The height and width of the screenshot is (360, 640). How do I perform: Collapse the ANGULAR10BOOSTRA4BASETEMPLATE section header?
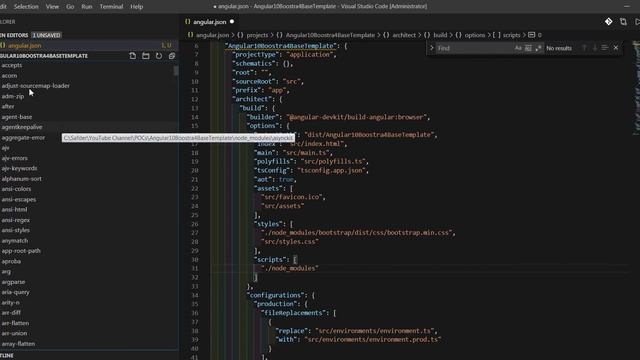click(44, 56)
